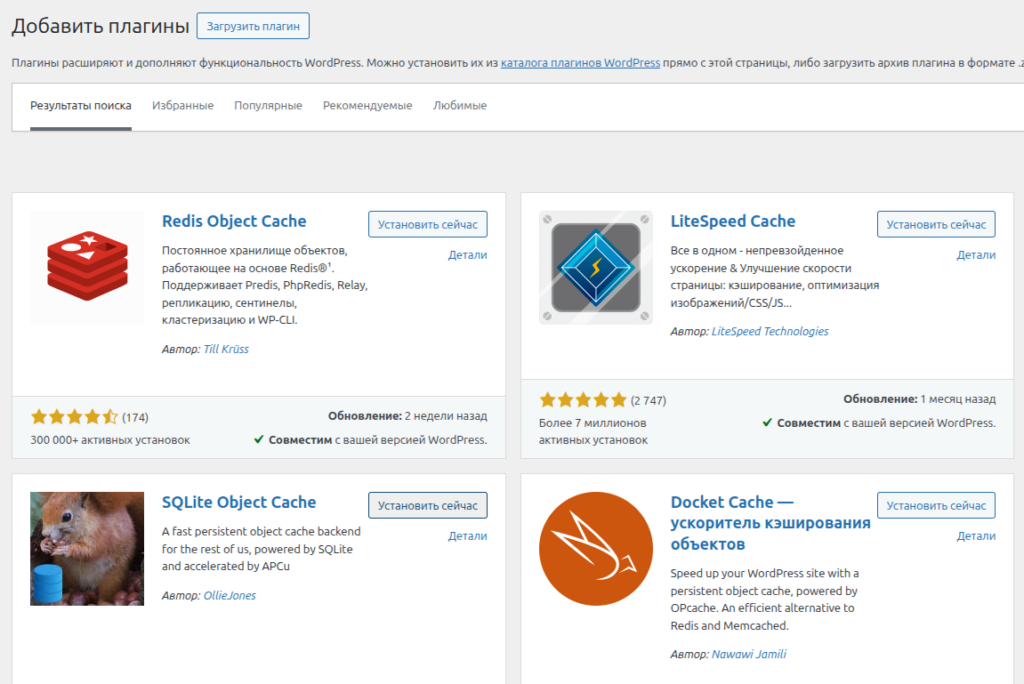Open author Till Krüss link
Image resolution: width=1024 pixels, height=684 pixels.
(x=226, y=349)
